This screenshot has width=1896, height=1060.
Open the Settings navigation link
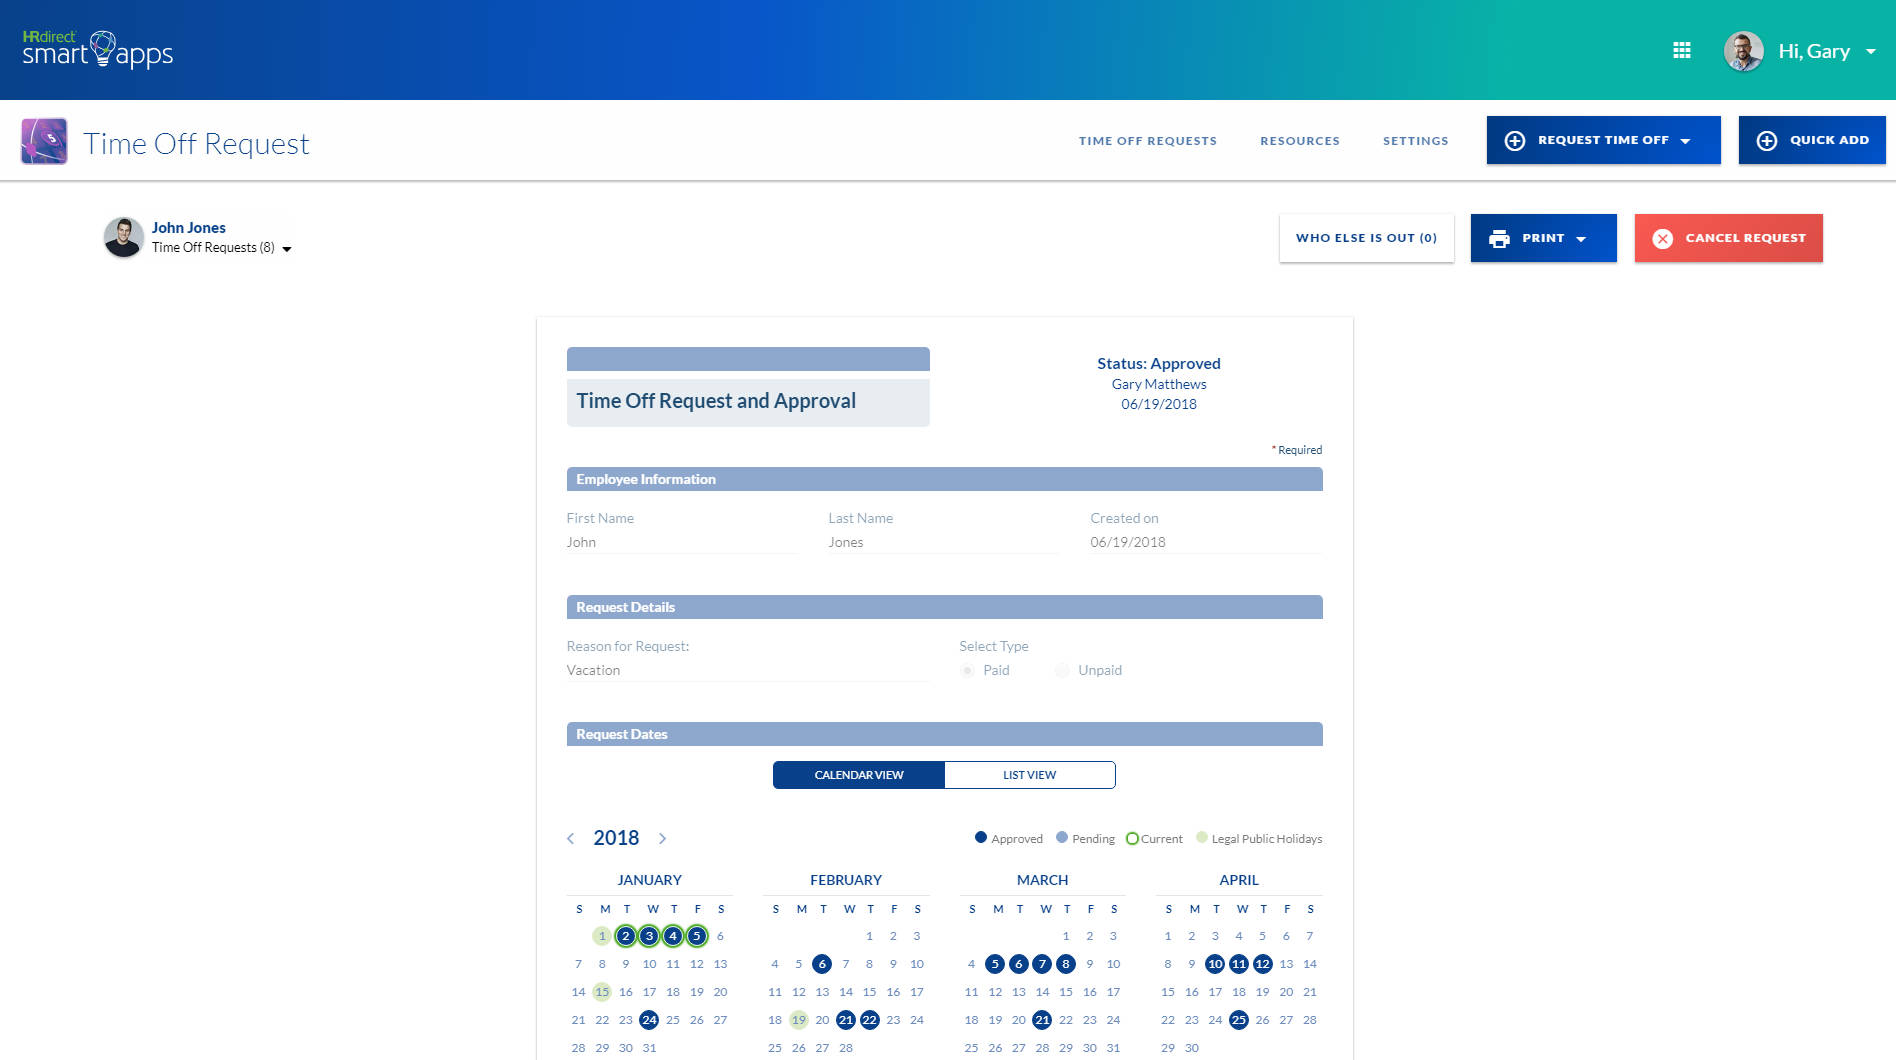(1415, 140)
